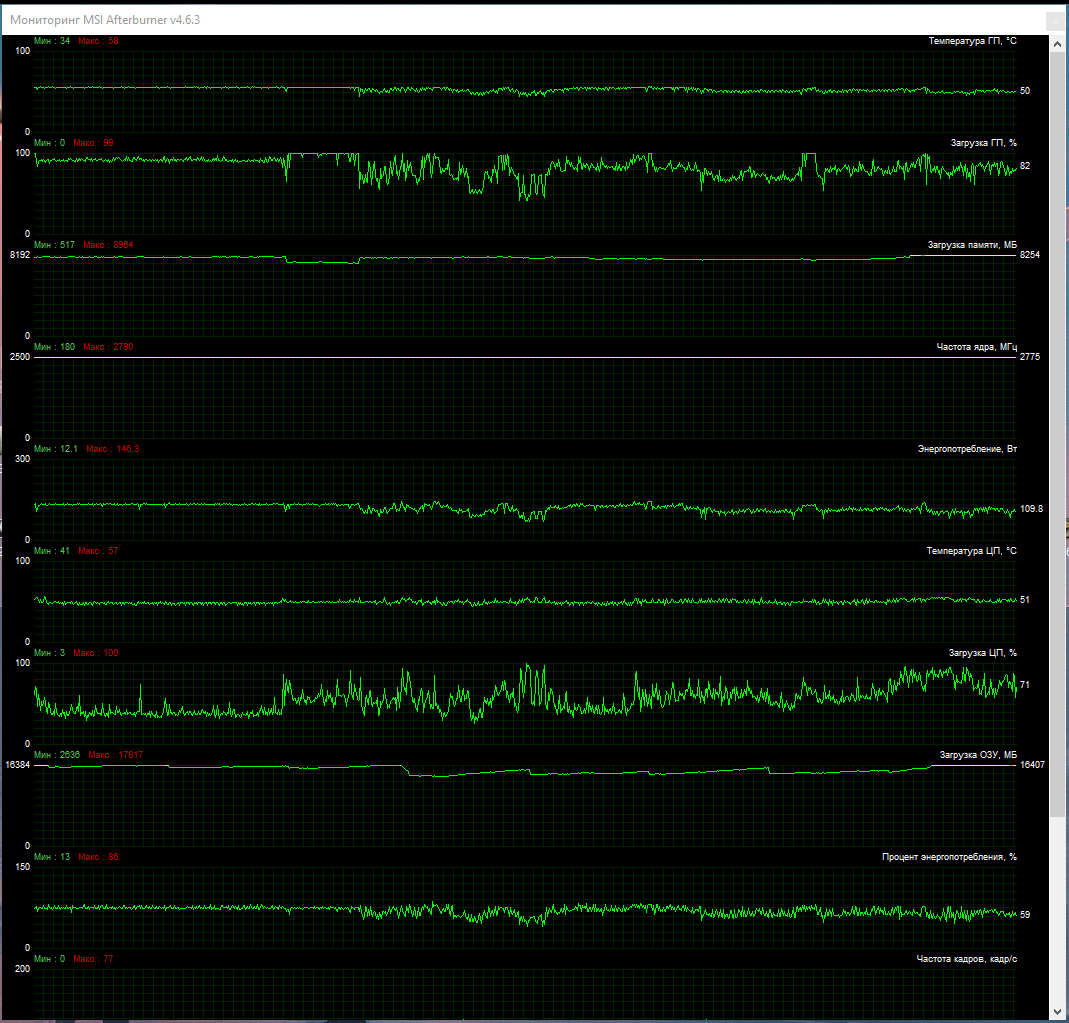Close the MSI Afterburner monitoring window

click(x=1055, y=21)
